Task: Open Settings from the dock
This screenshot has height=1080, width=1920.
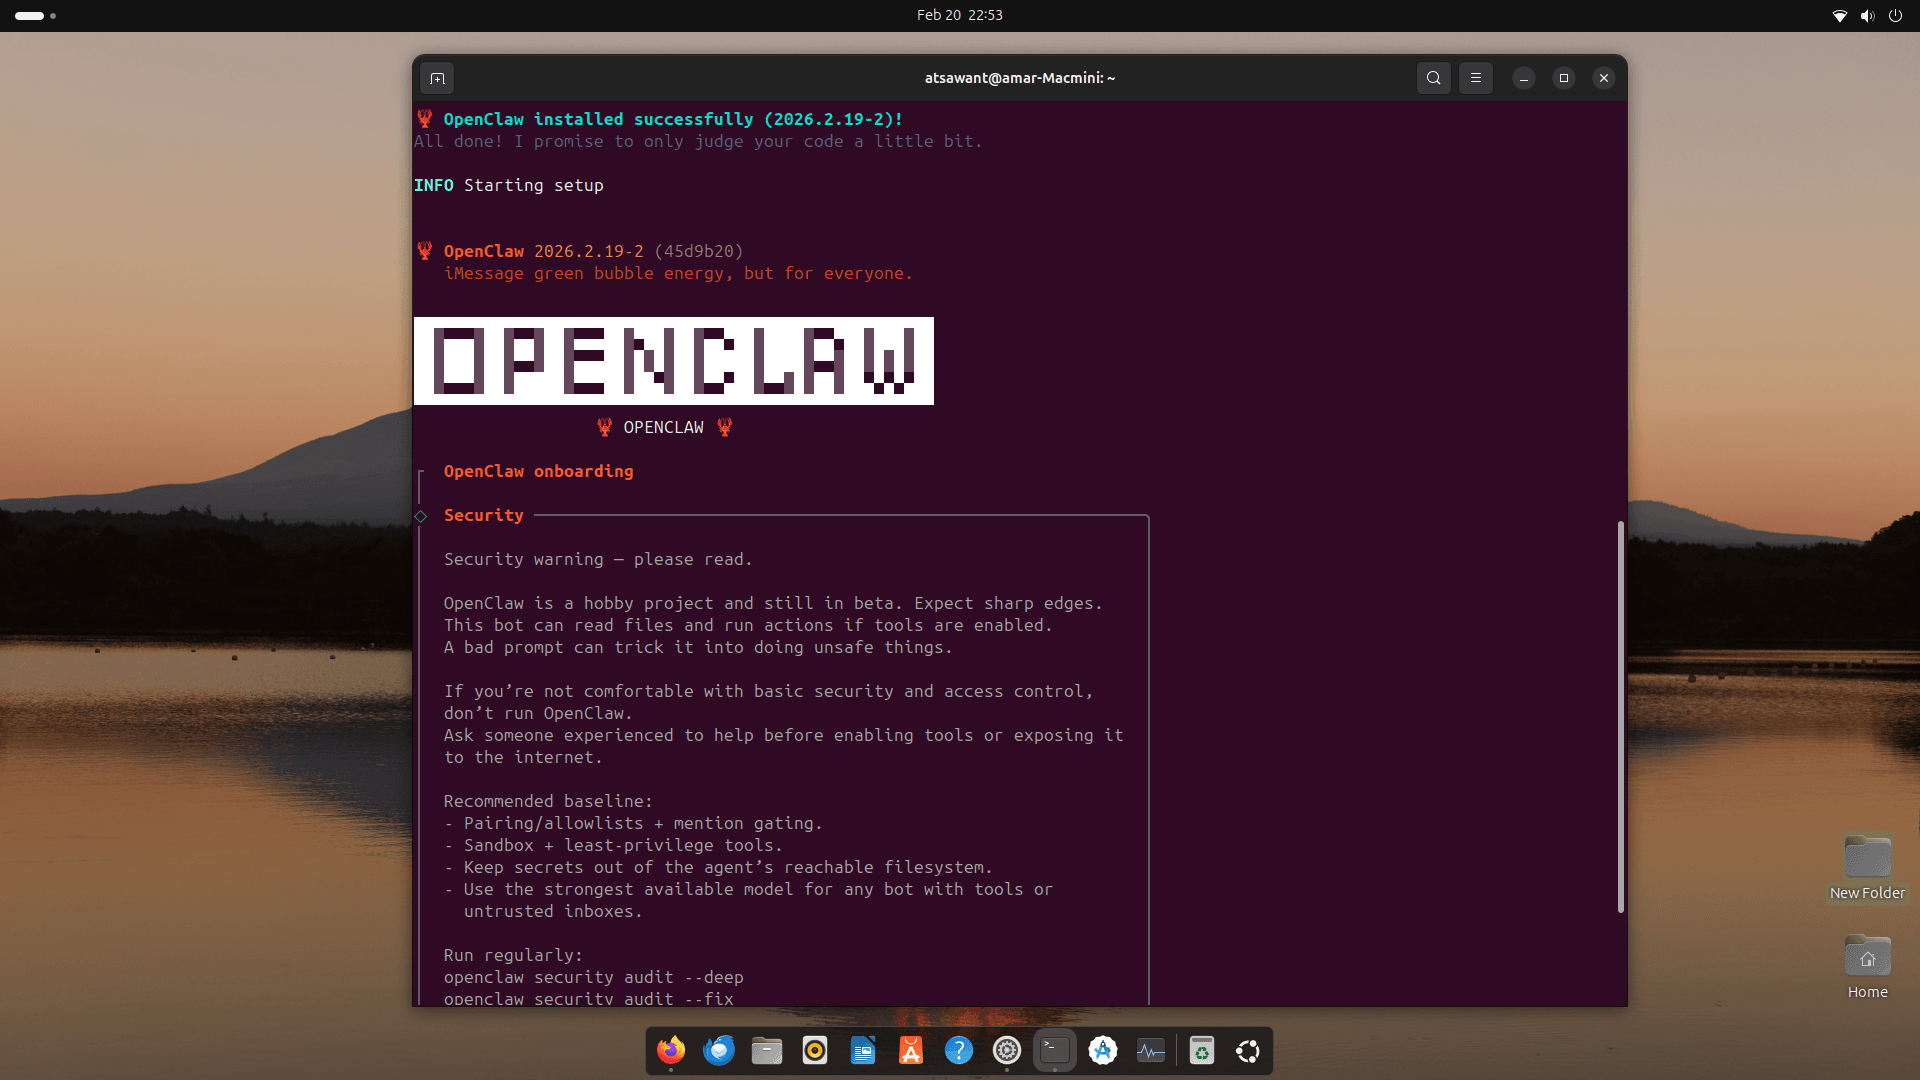Action: click(x=1007, y=1051)
